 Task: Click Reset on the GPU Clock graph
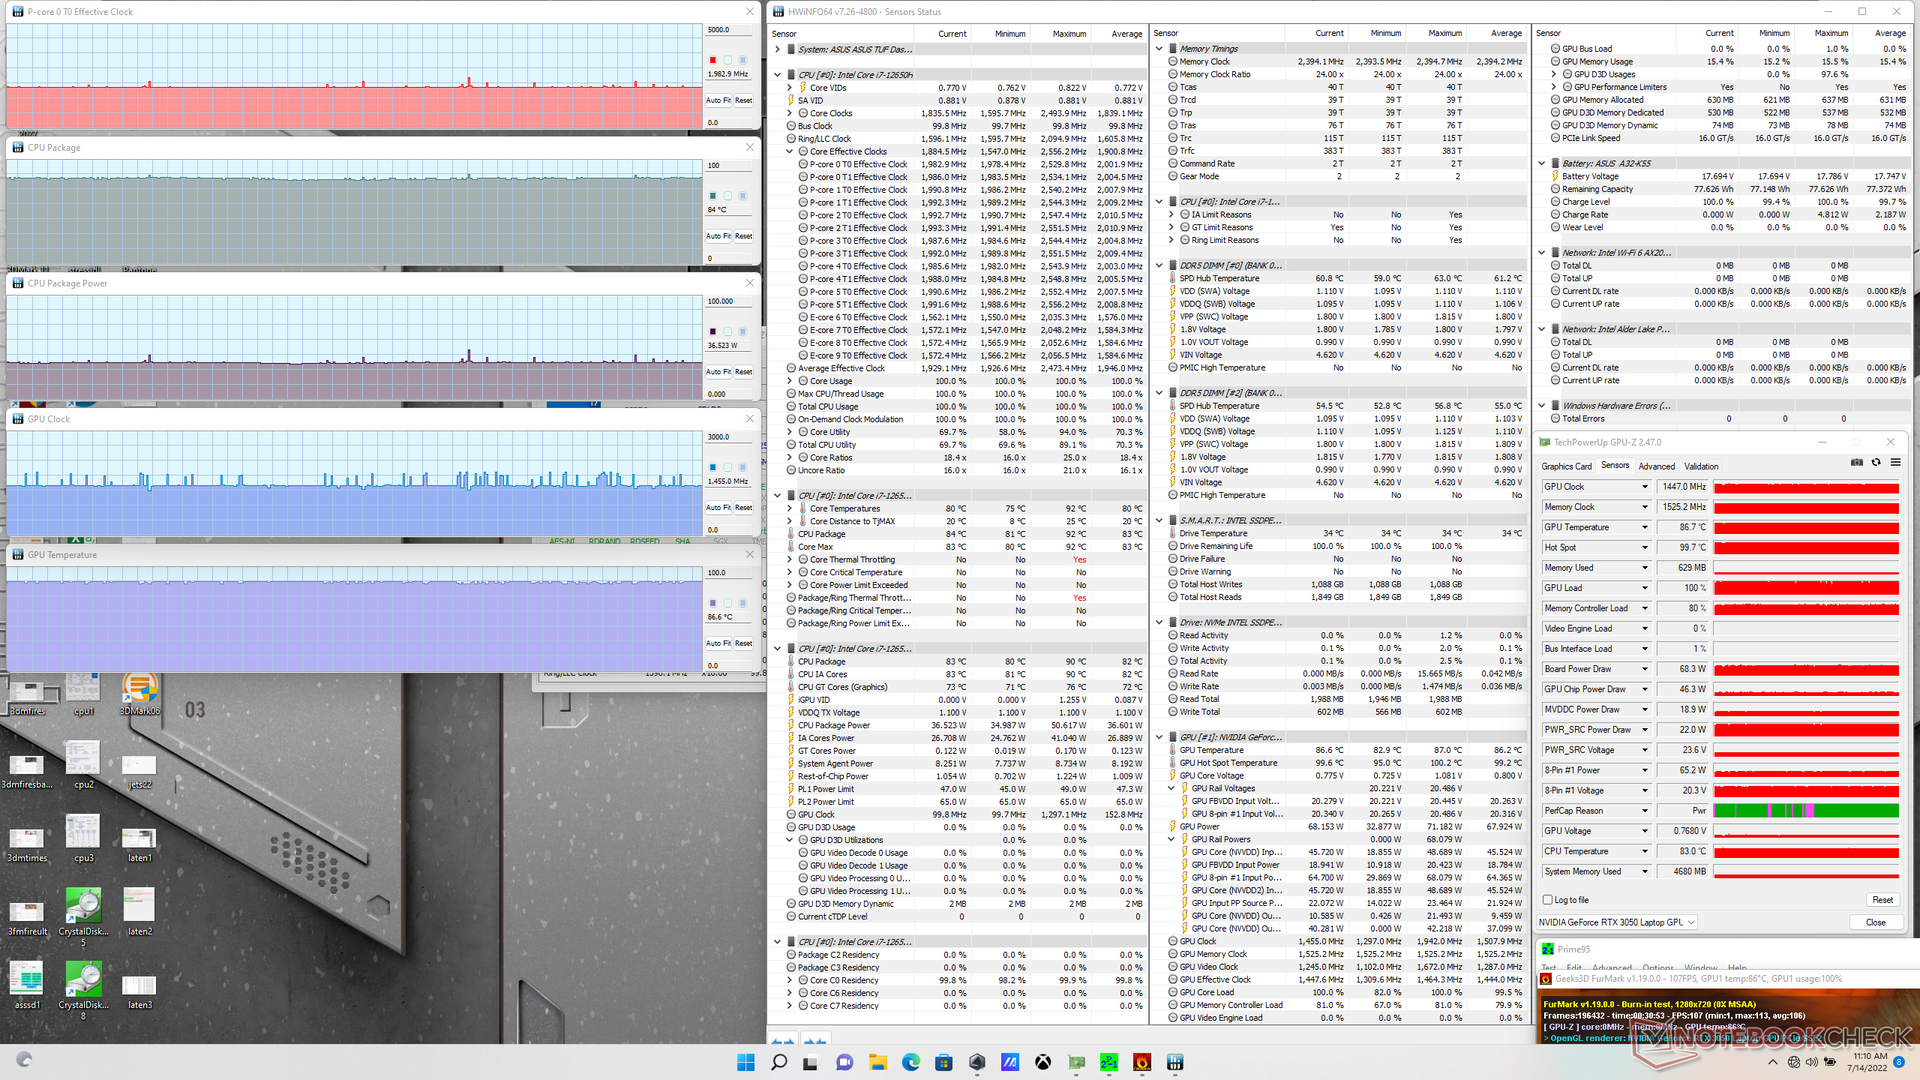pyautogui.click(x=744, y=508)
